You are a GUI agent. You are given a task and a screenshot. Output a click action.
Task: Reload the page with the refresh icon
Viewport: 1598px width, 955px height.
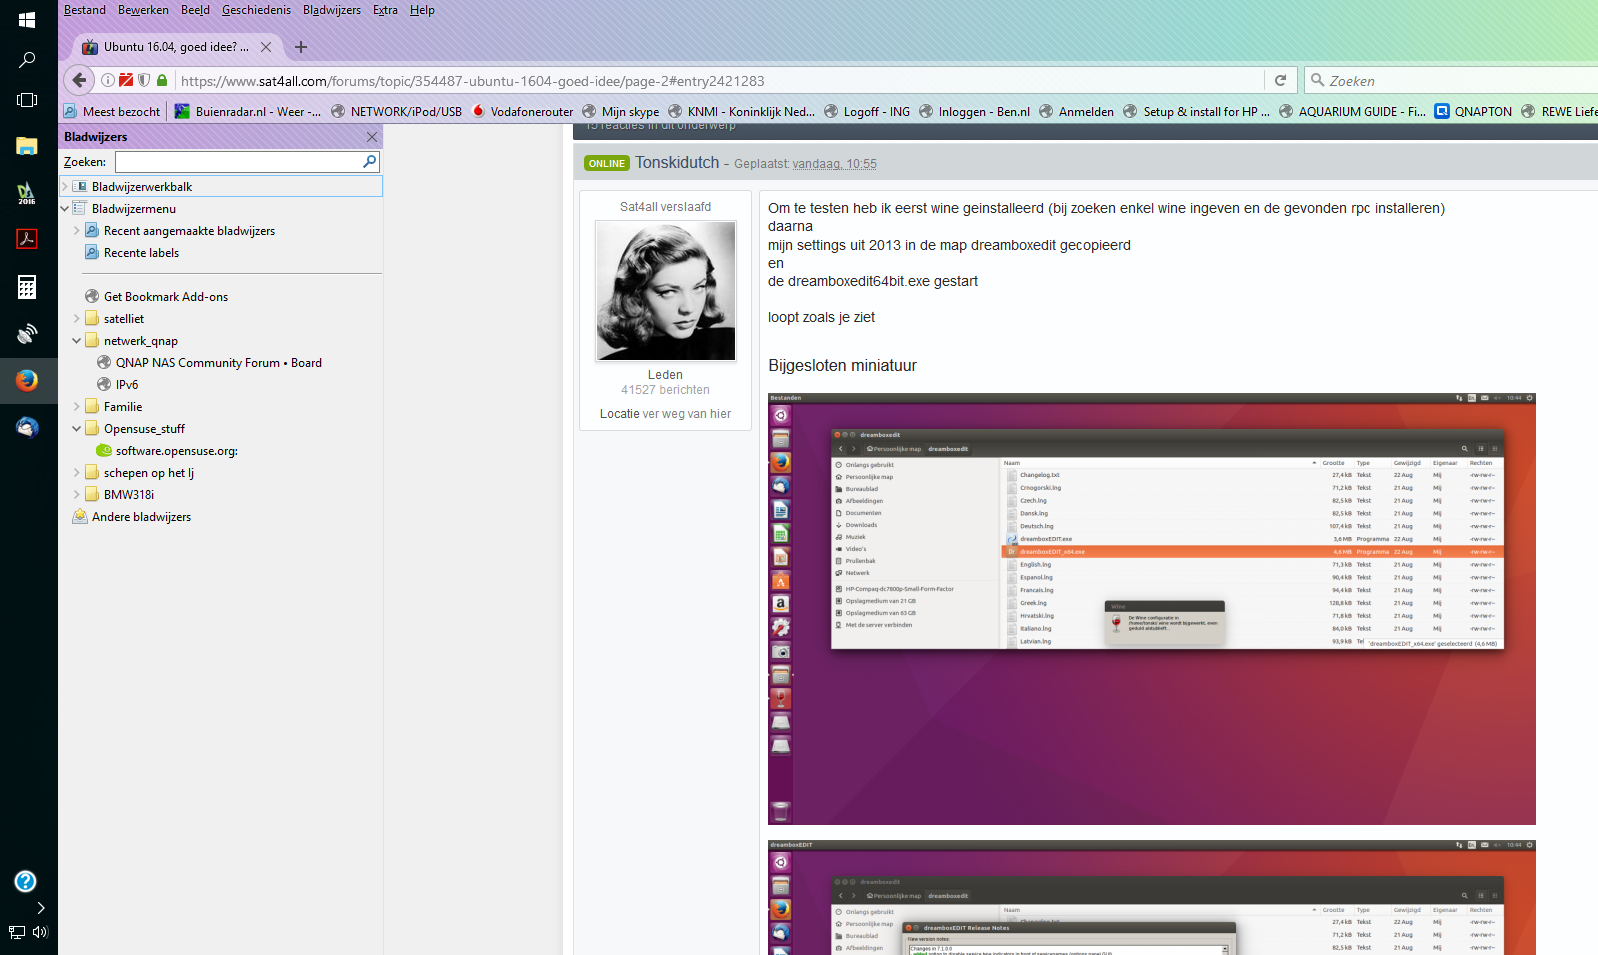[x=1280, y=80]
